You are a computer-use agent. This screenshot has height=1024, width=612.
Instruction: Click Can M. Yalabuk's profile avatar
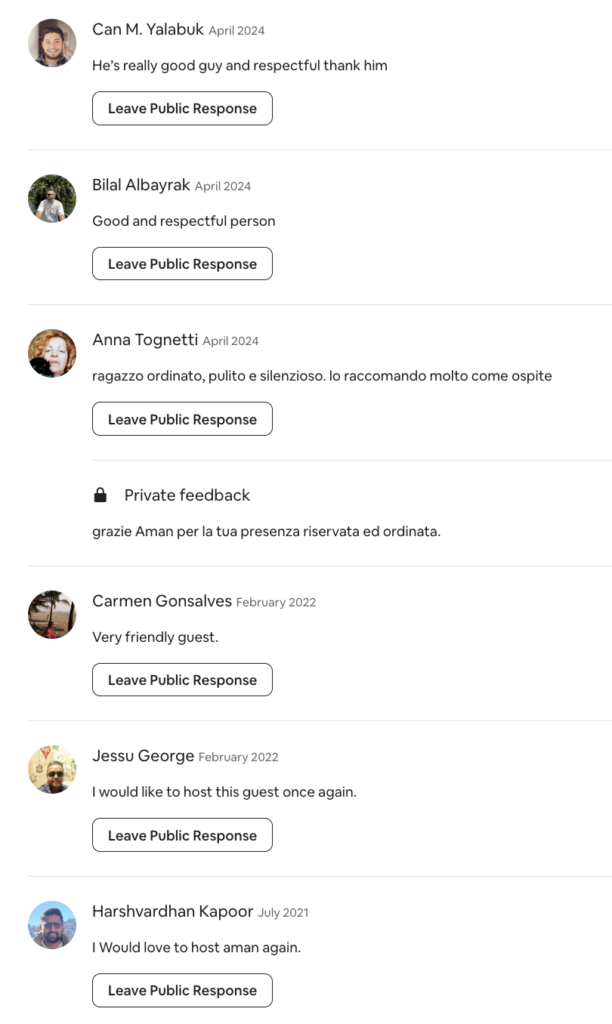(x=52, y=43)
